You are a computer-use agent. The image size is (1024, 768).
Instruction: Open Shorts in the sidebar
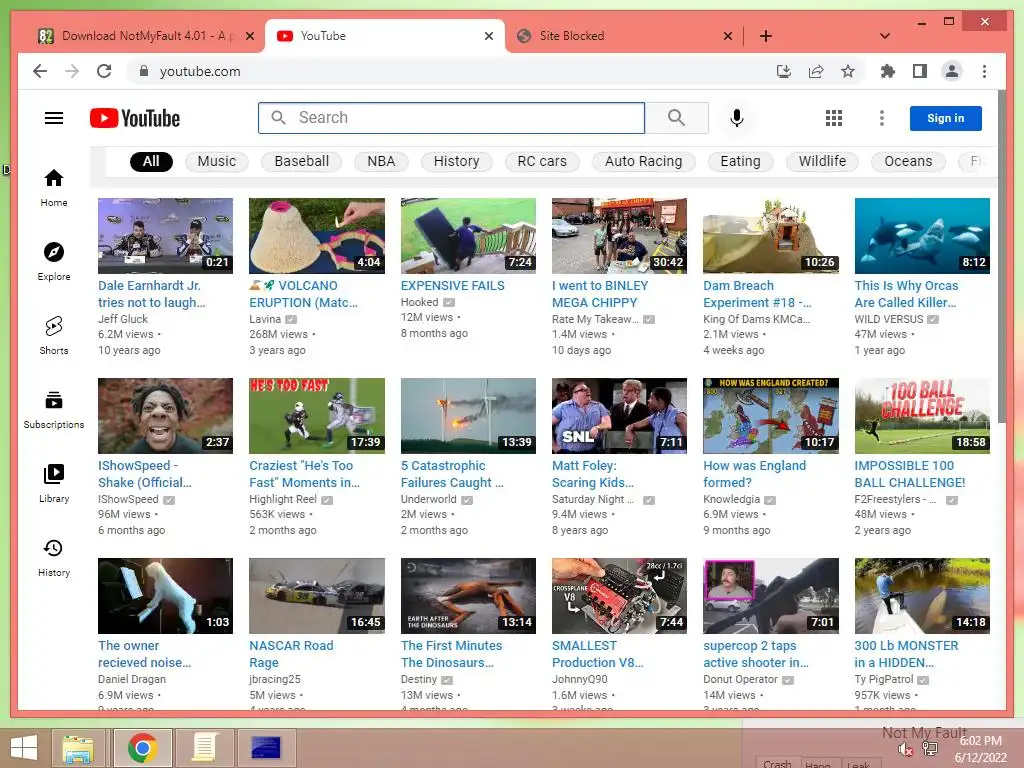click(54, 336)
